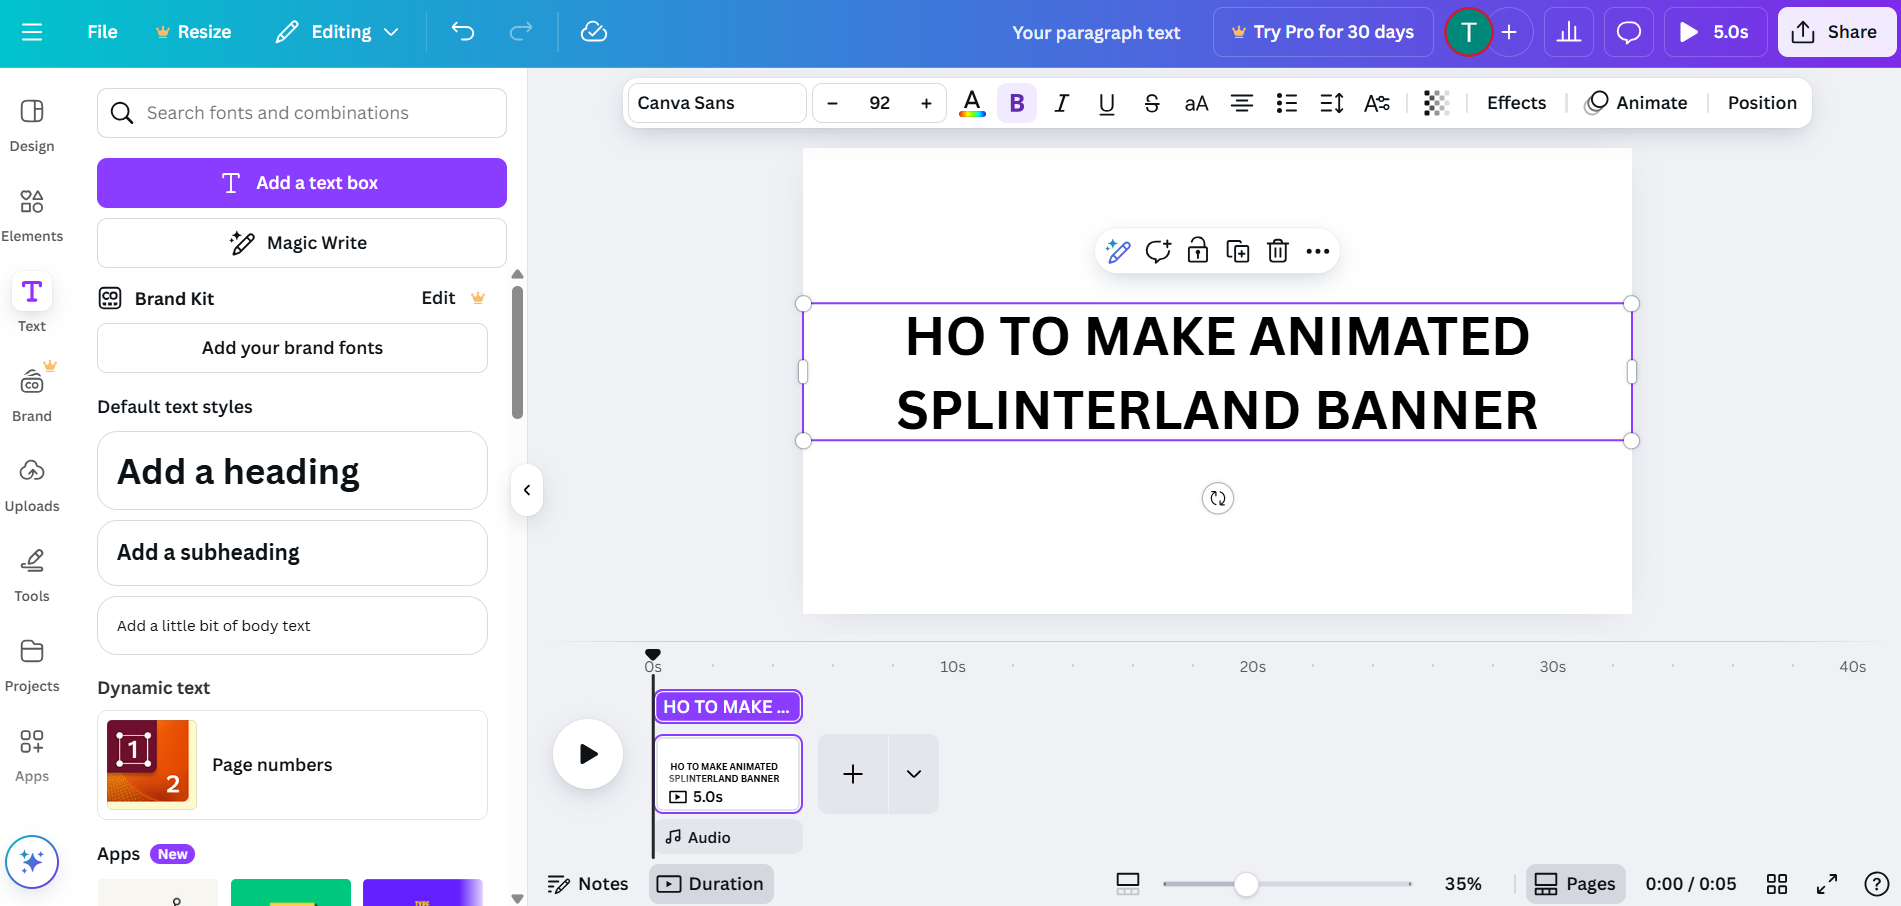1901x906 pixels.
Task: Select the Page numbers dynamic text
Action: [292, 765]
